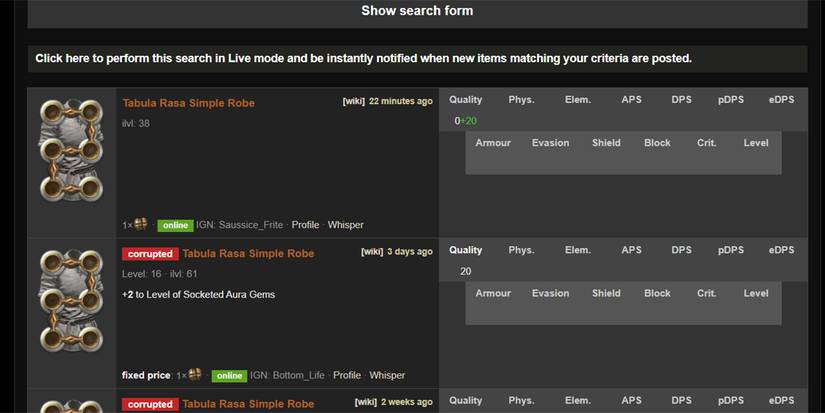Open the Tabula Rasa listing posted 22 minutes ago
Image resolution: width=825 pixels, height=413 pixels.
(188, 103)
